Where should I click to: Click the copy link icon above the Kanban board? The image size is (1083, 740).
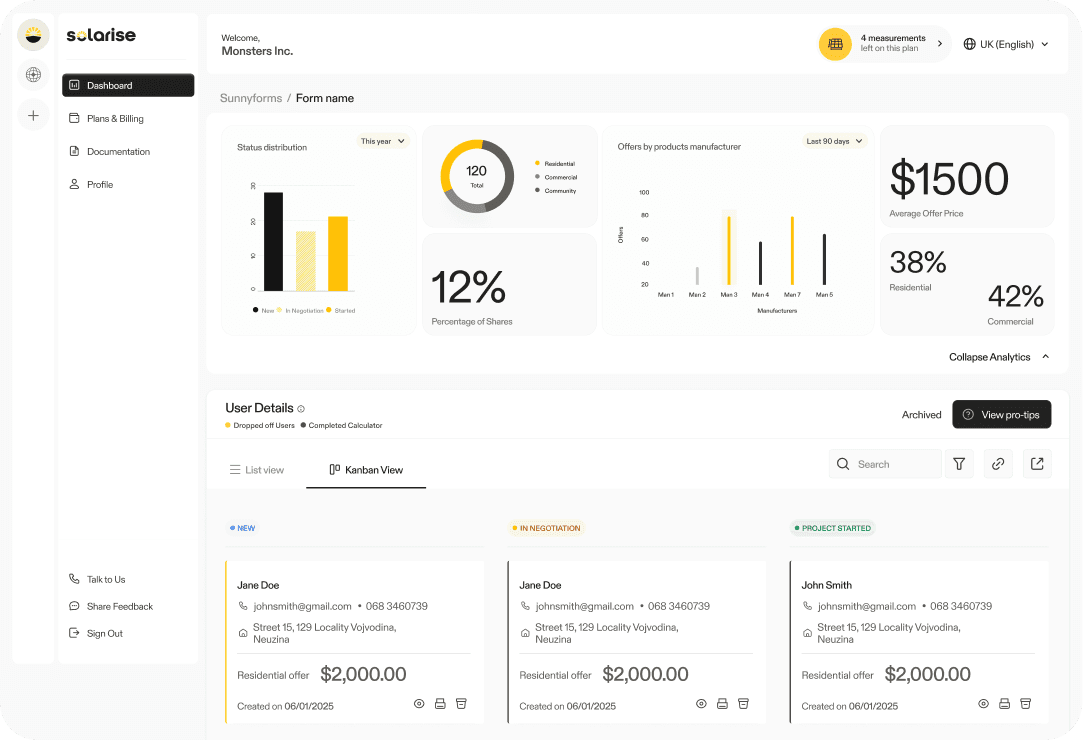pyautogui.click(x=998, y=464)
